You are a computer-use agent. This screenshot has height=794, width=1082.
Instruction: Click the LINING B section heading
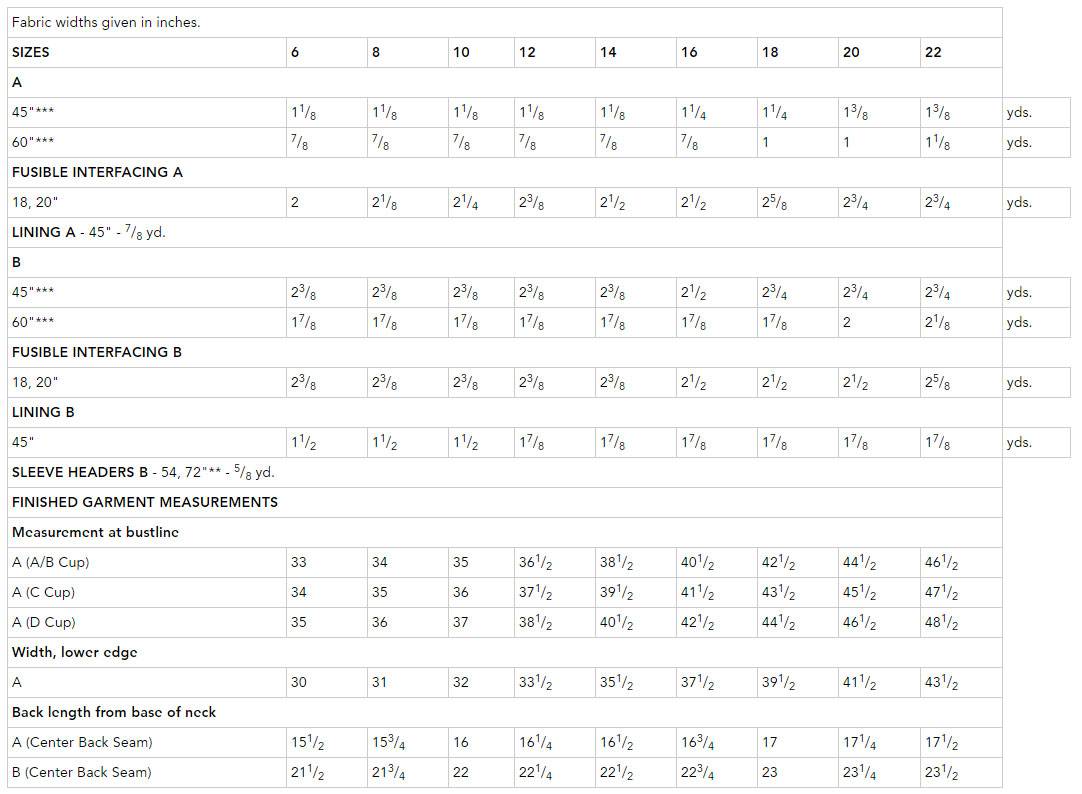pos(43,413)
